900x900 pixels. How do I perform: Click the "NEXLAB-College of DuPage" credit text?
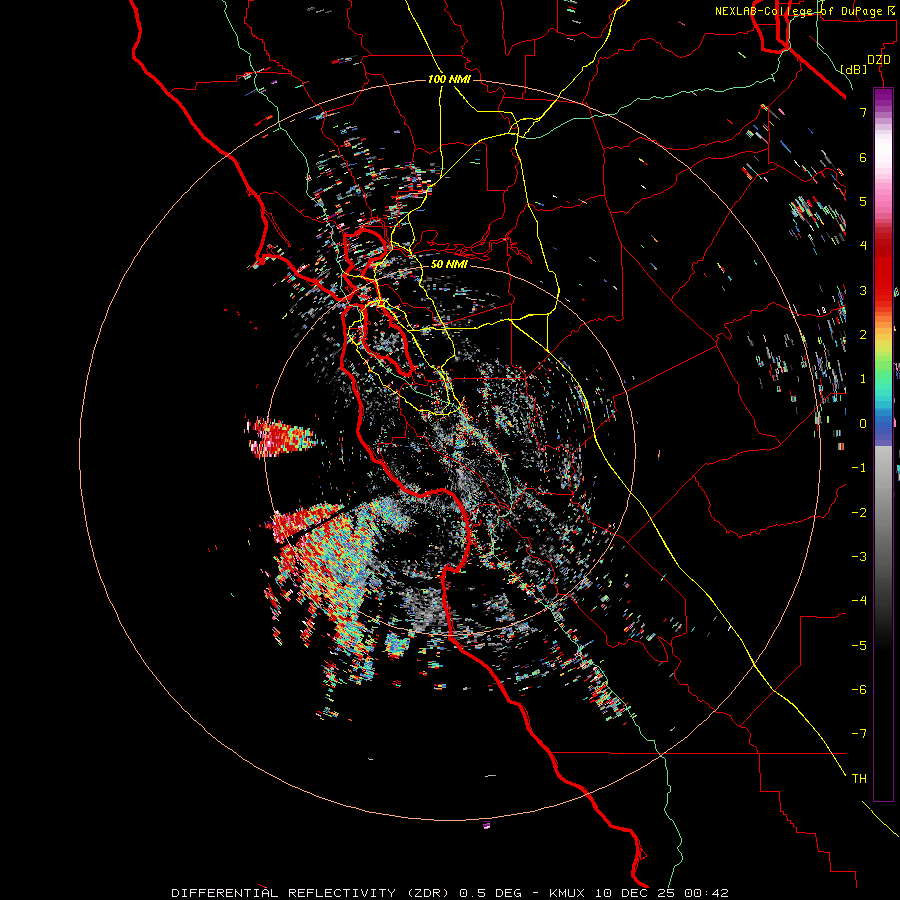798,11
